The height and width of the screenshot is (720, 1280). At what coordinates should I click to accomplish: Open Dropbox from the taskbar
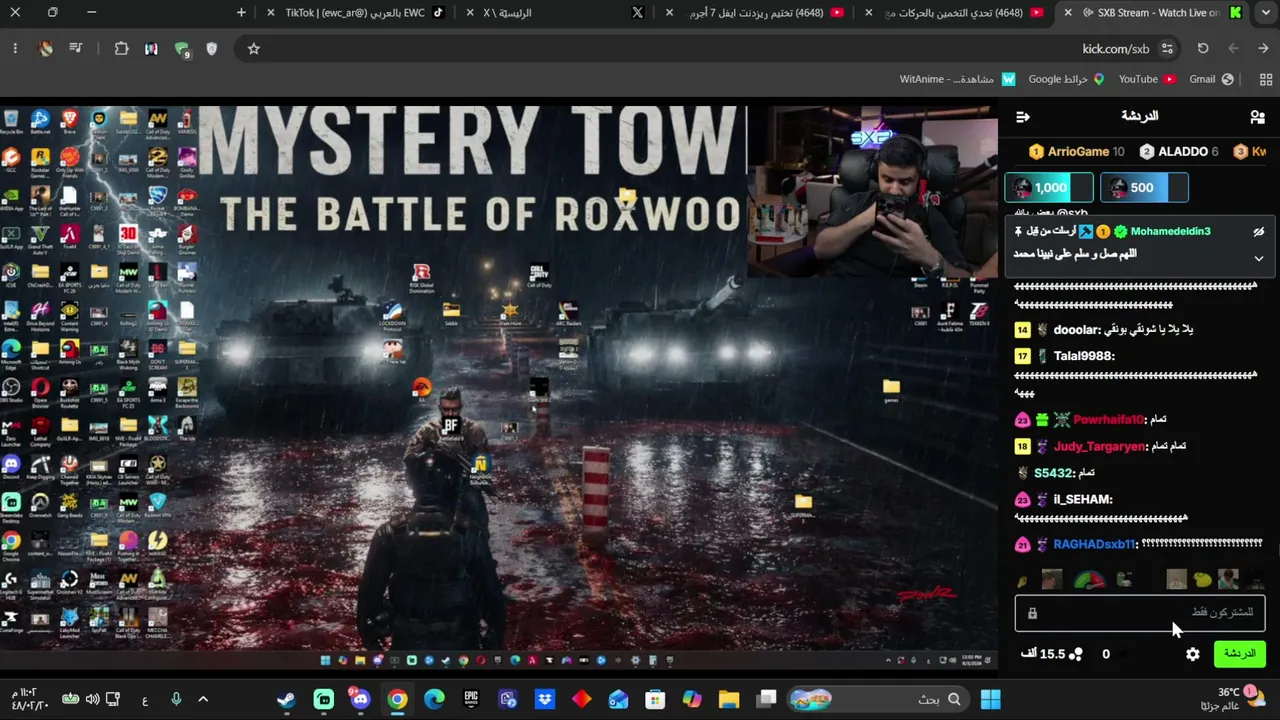pyautogui.click(x=545, y=699)
